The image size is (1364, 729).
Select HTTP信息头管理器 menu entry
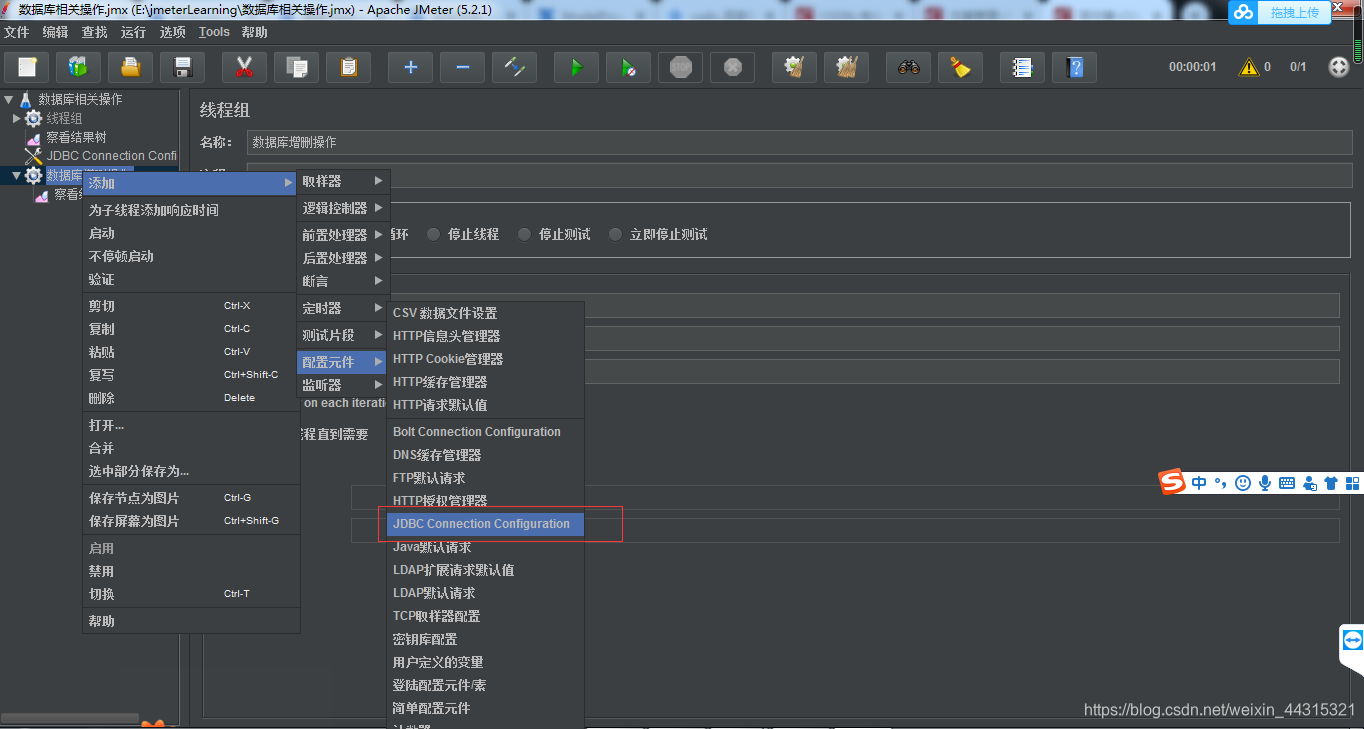pyautogui.click(x=485, y=336)
